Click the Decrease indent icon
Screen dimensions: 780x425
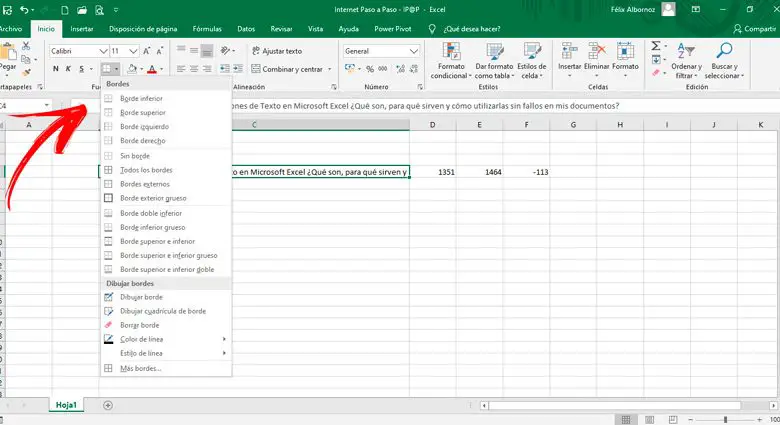click(x=225, y=69)
